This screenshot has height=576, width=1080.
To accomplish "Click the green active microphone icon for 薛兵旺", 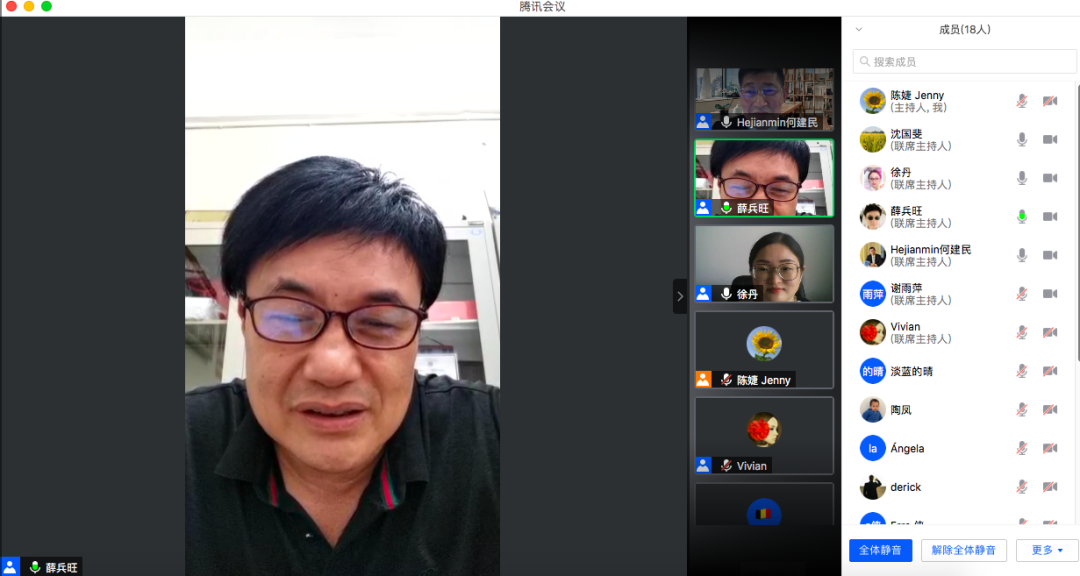I will pos(1022,216).
